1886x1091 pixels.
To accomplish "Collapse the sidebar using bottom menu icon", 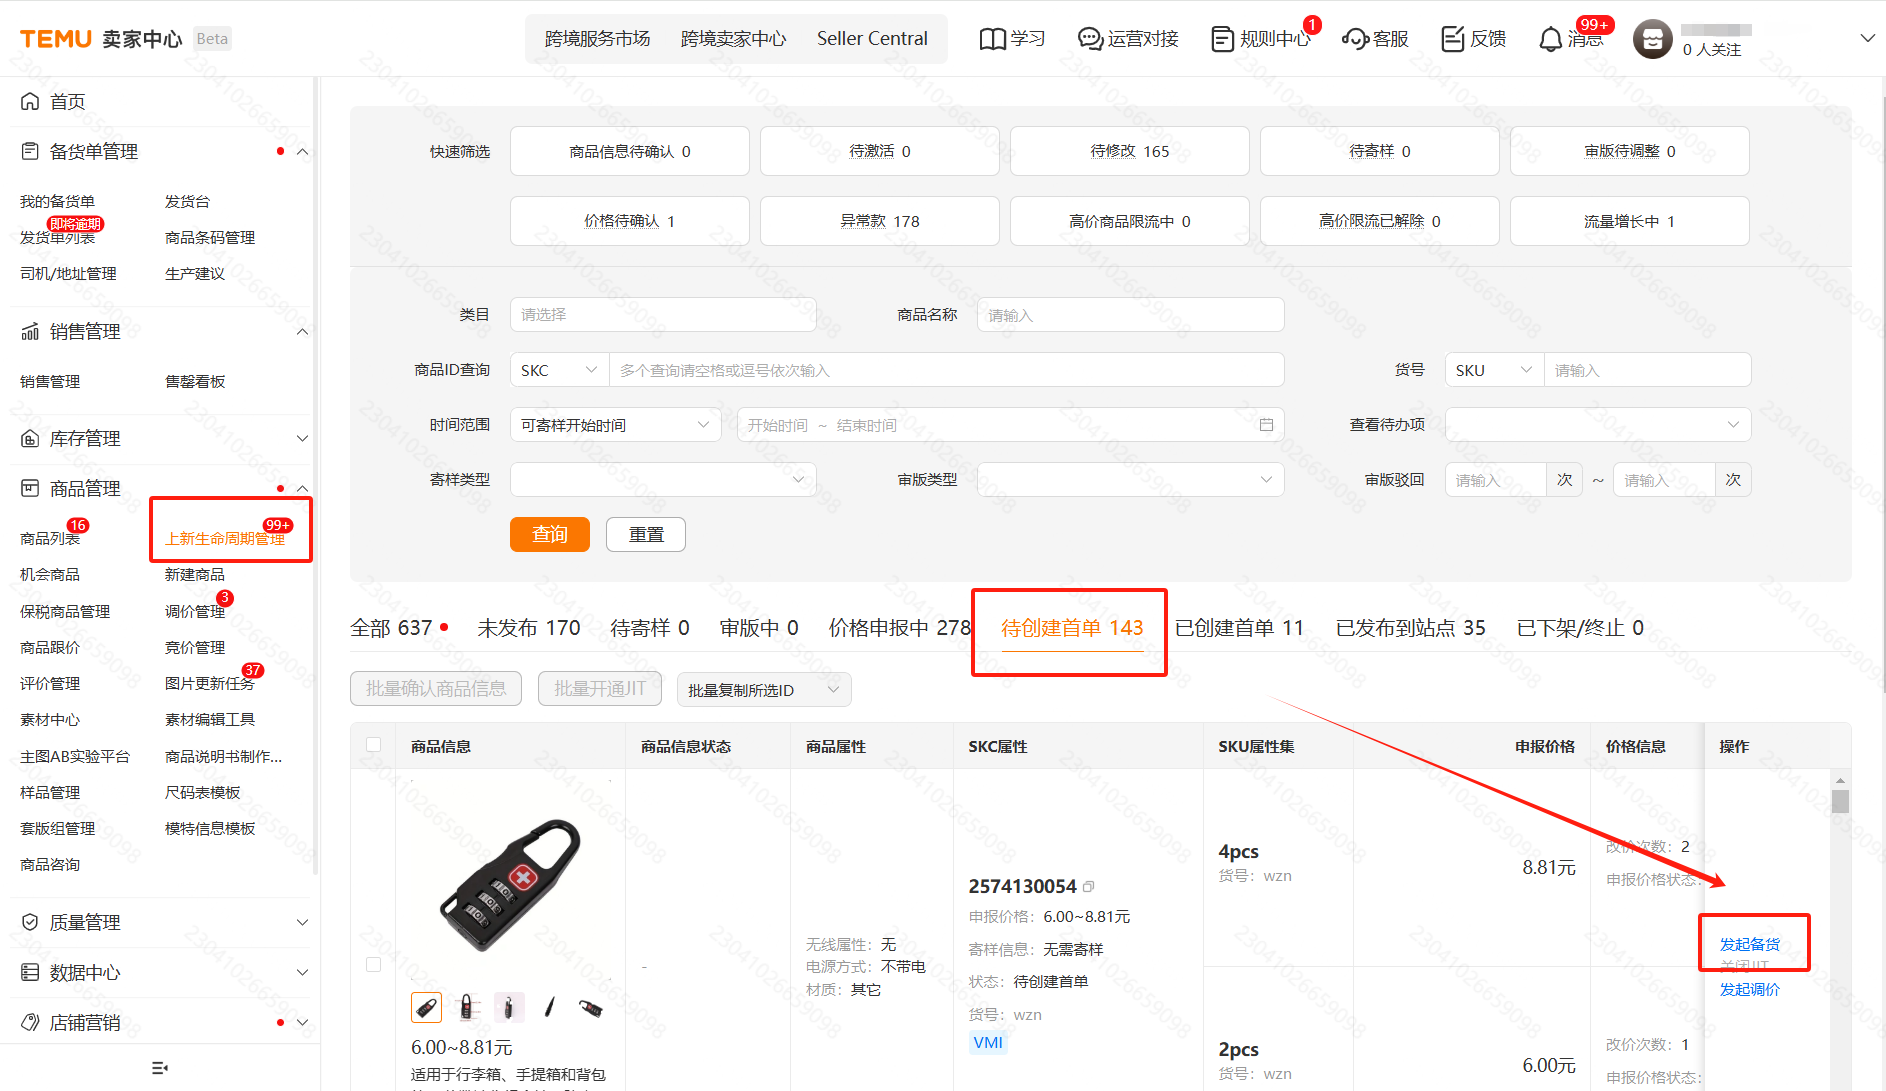I will [160, 1068].
